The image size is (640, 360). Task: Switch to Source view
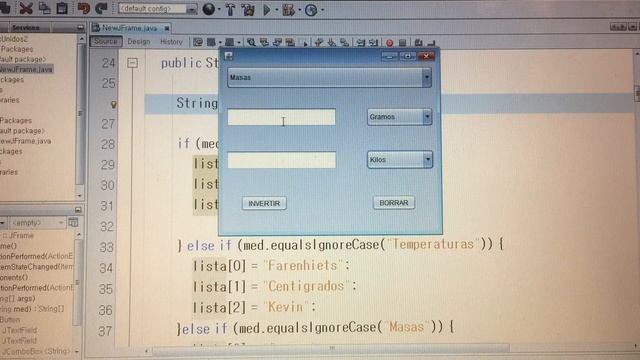106,41
